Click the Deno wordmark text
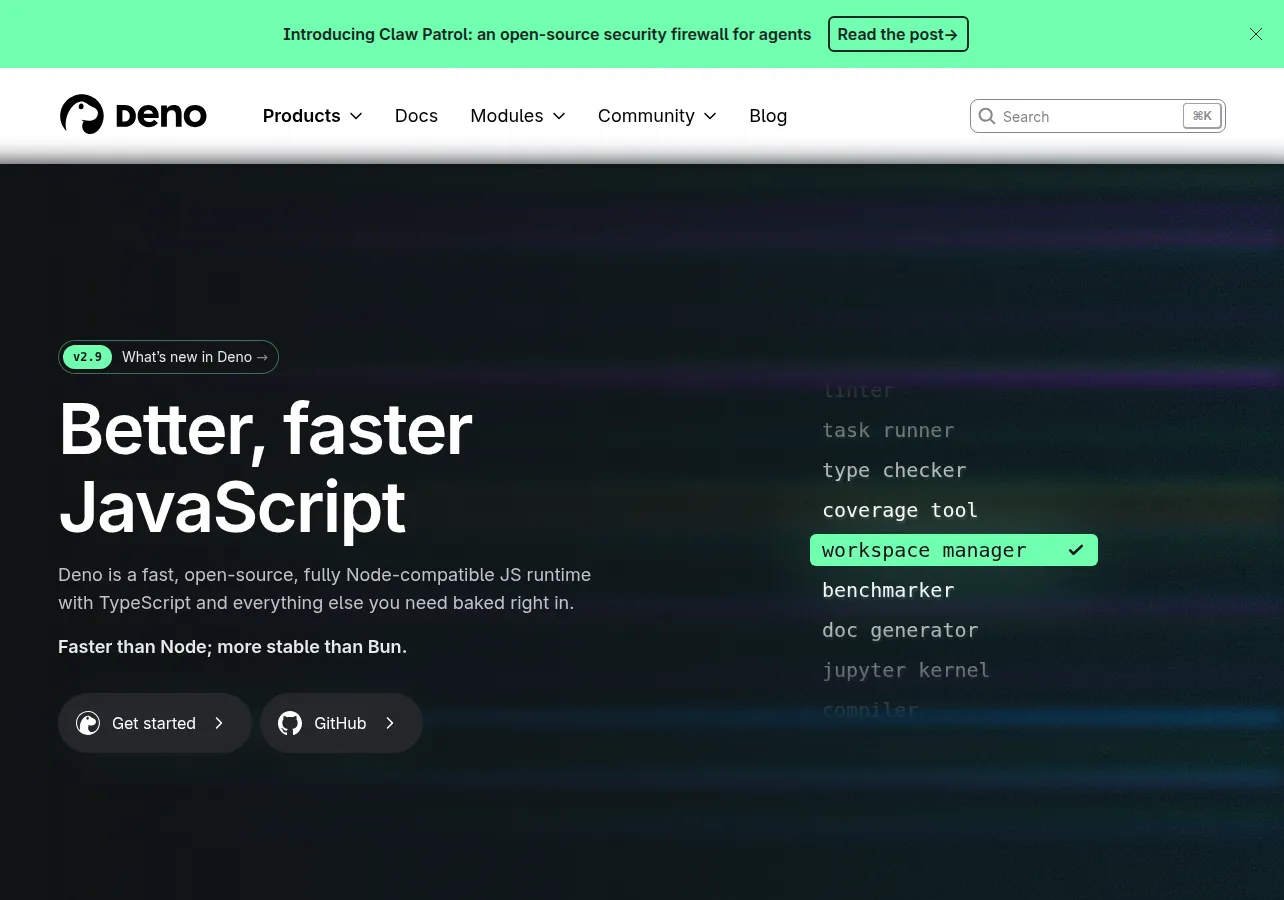Image resolution: width=1284 pixels, height=900 pixels. tap(161, 116)
